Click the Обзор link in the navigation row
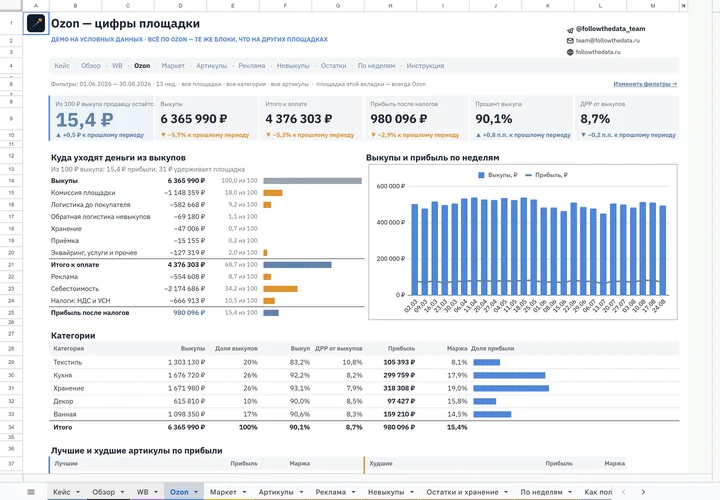 tap(91, 66)
